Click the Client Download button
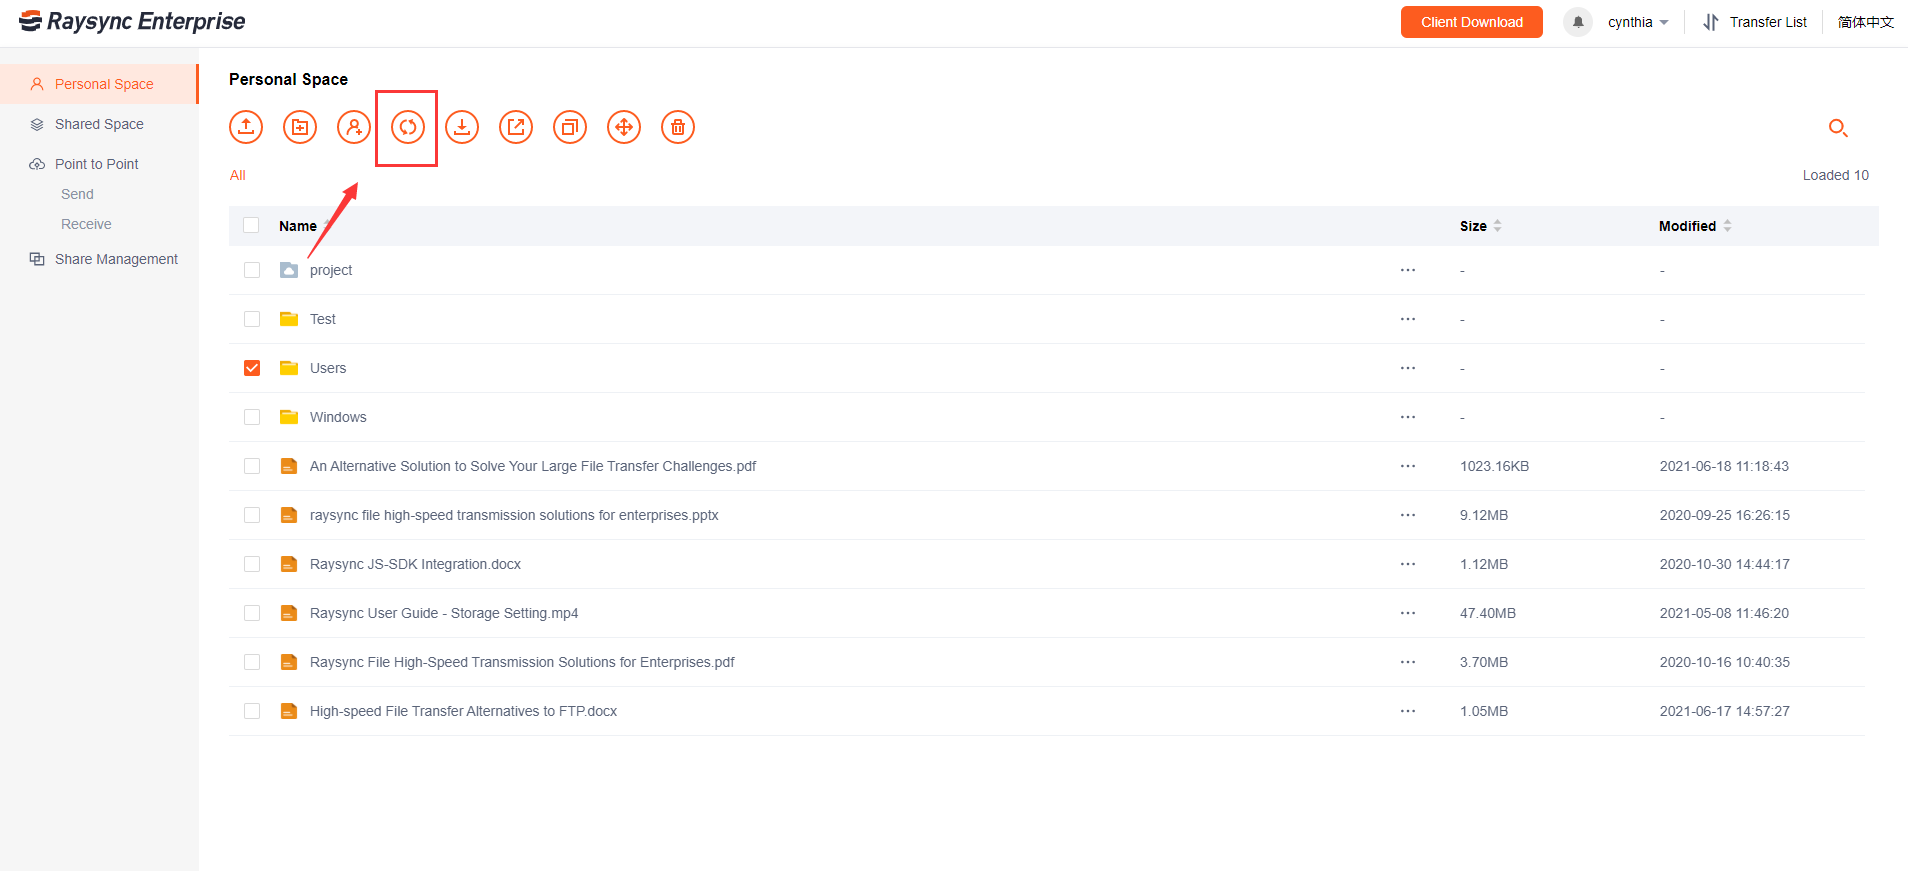The height and width of the screenshot is (871, 1908). (x=1472, y=22)
